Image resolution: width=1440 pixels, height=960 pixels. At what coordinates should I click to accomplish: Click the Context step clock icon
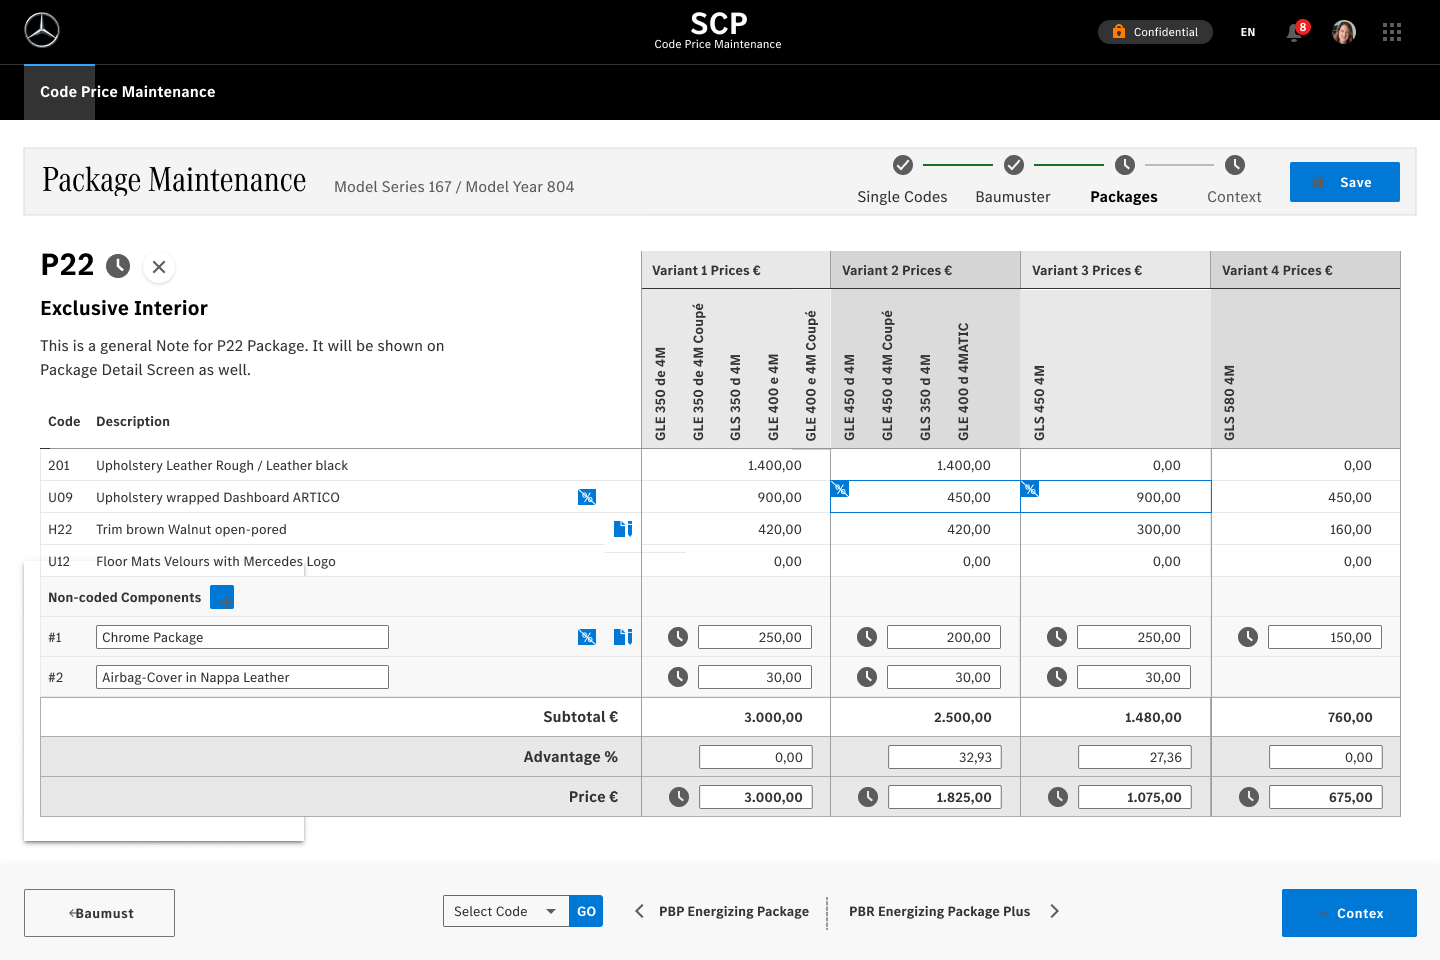pyautogui.click(x=1235, y=164)
